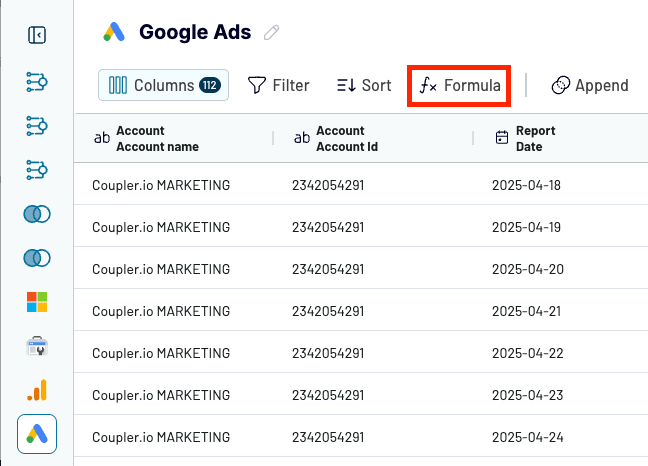Viewport: 648px width, 466px height.
Task: Click account Id 2342054291 in the 2025-04-21 row
Action: click(328, 311)
